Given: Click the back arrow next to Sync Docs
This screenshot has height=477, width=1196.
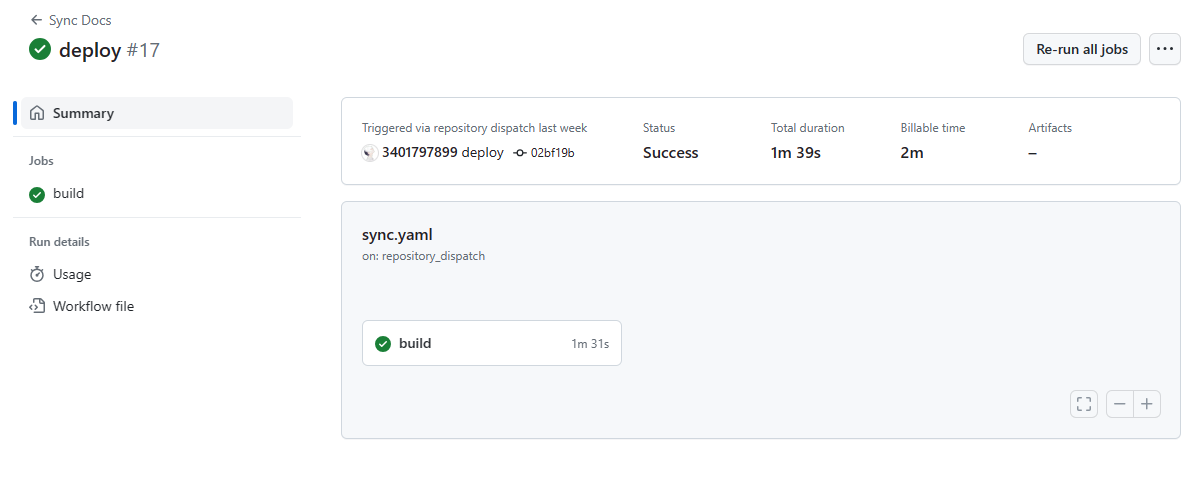Looking at the screenshot, I should 37,20.
